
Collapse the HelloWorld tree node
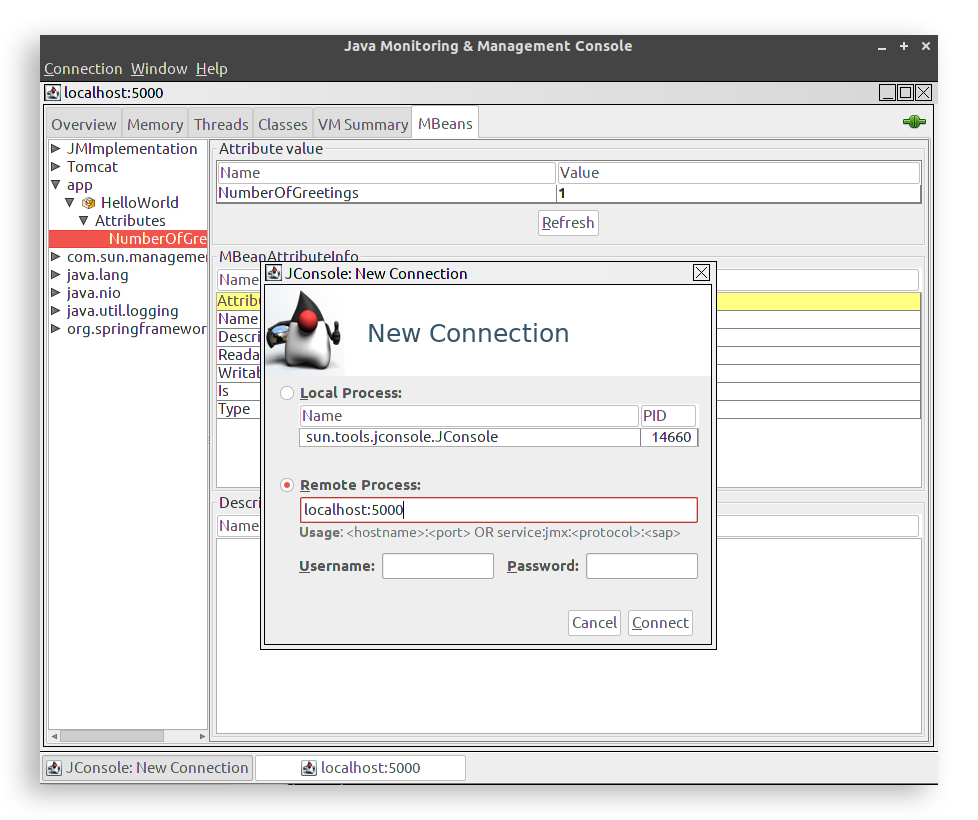point(70,203)
